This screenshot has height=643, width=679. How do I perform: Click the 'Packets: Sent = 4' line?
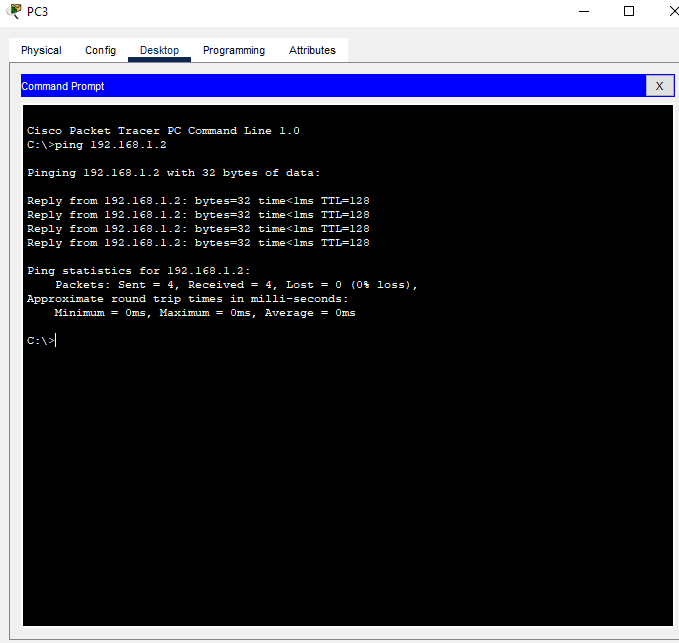tap(236, 285)
